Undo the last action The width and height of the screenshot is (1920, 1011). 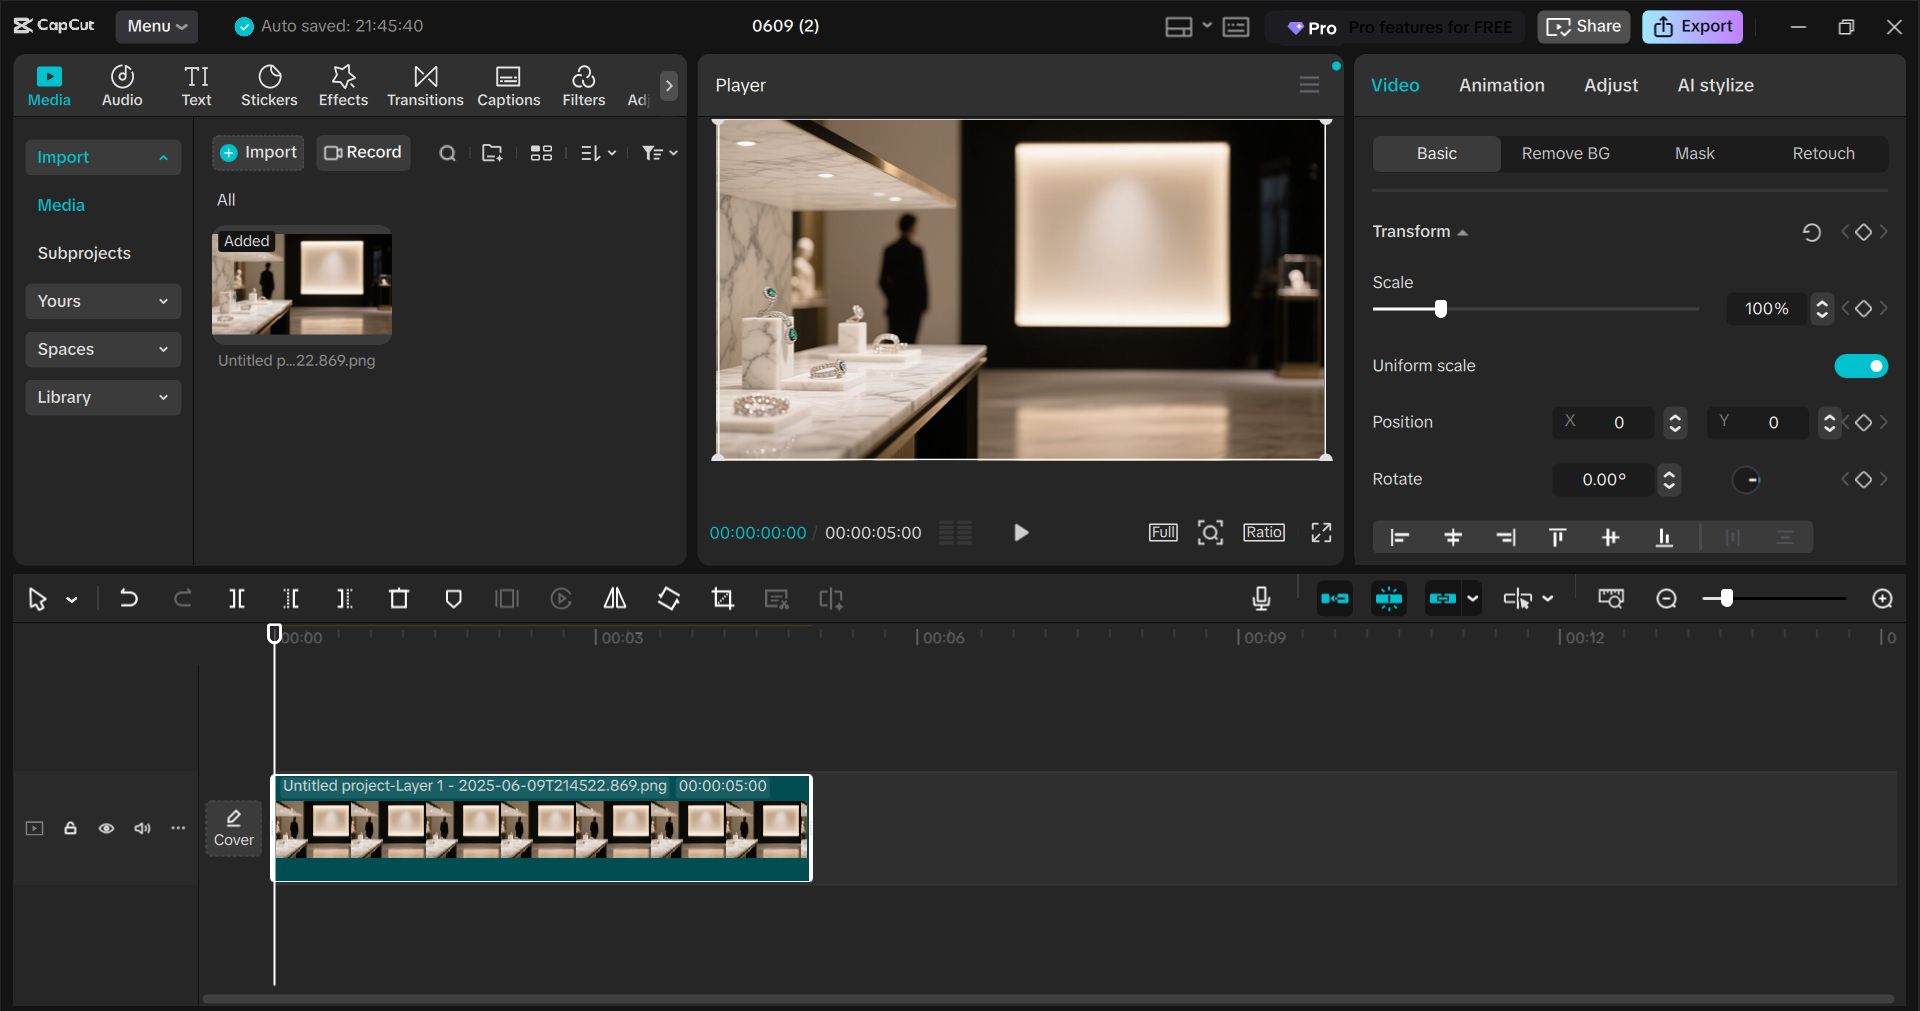tap(129, 599)
